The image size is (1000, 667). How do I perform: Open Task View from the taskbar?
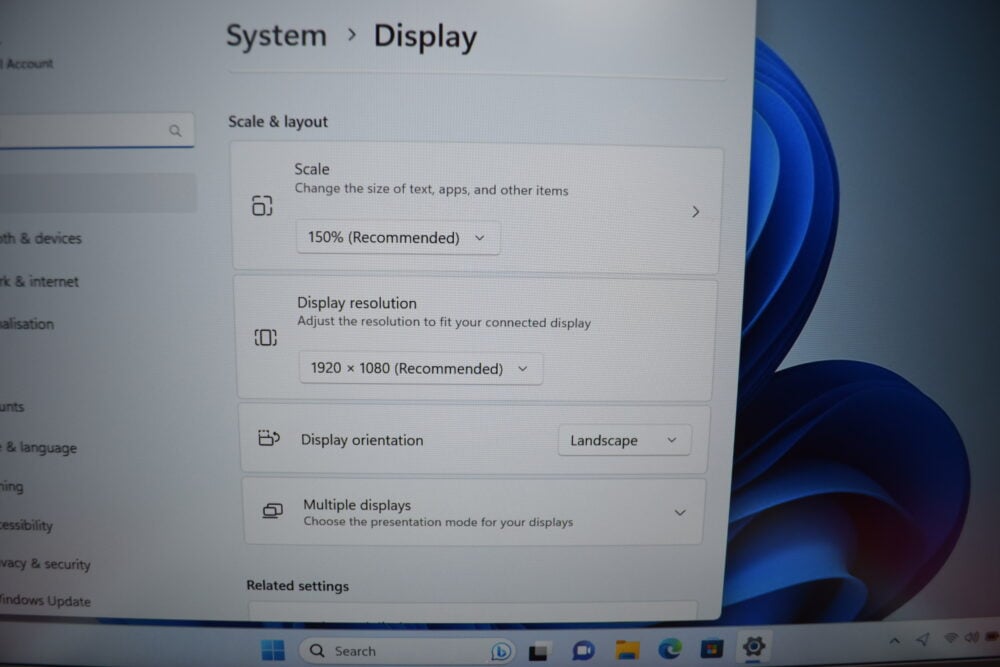538,651
